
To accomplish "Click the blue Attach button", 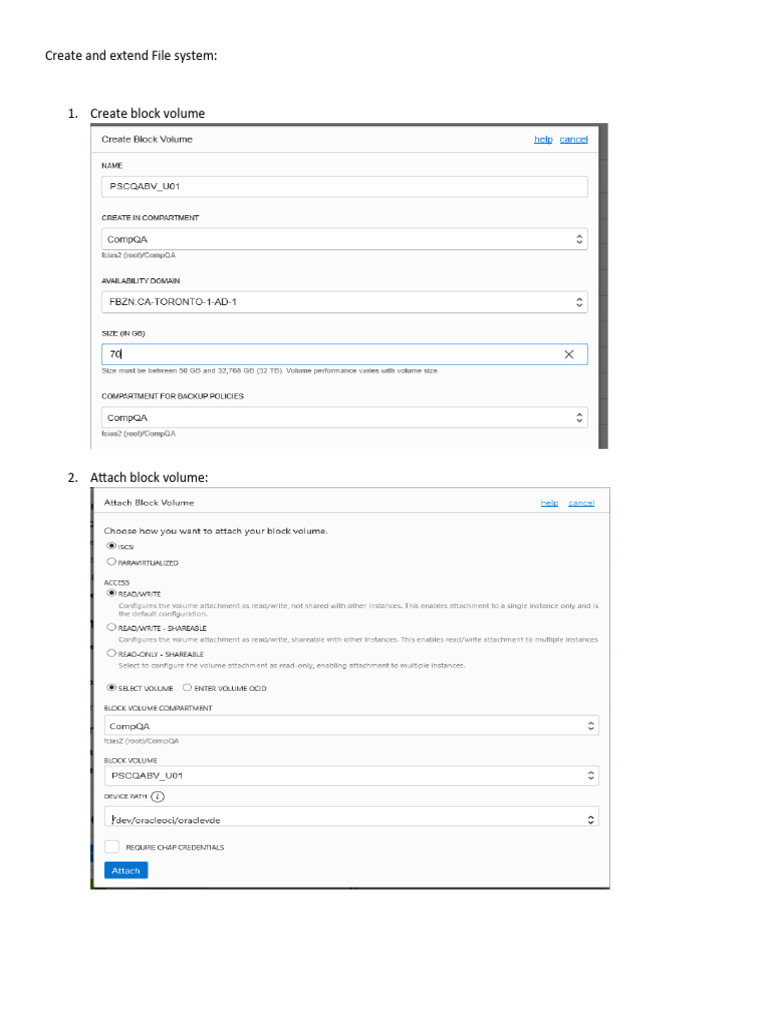I will point(126,871).
